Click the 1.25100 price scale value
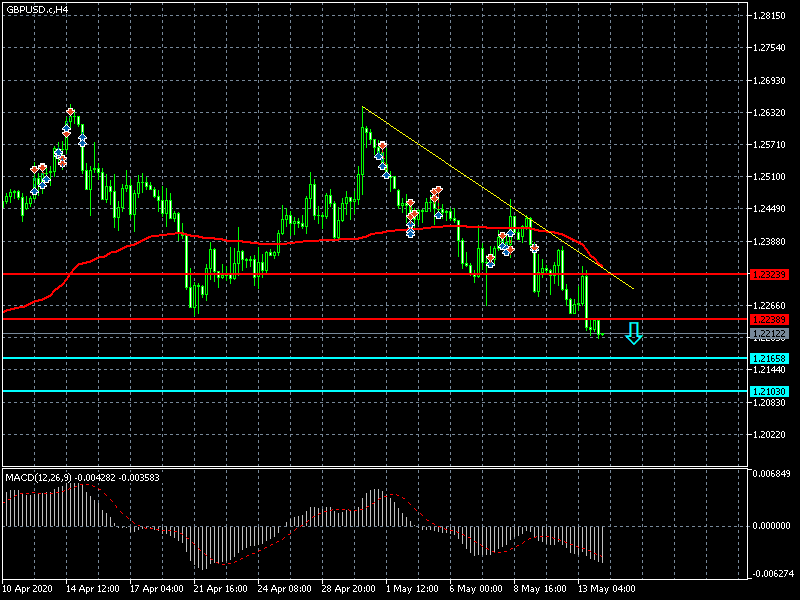The height and width of the screenshot is (600, 800). (770, 177)
